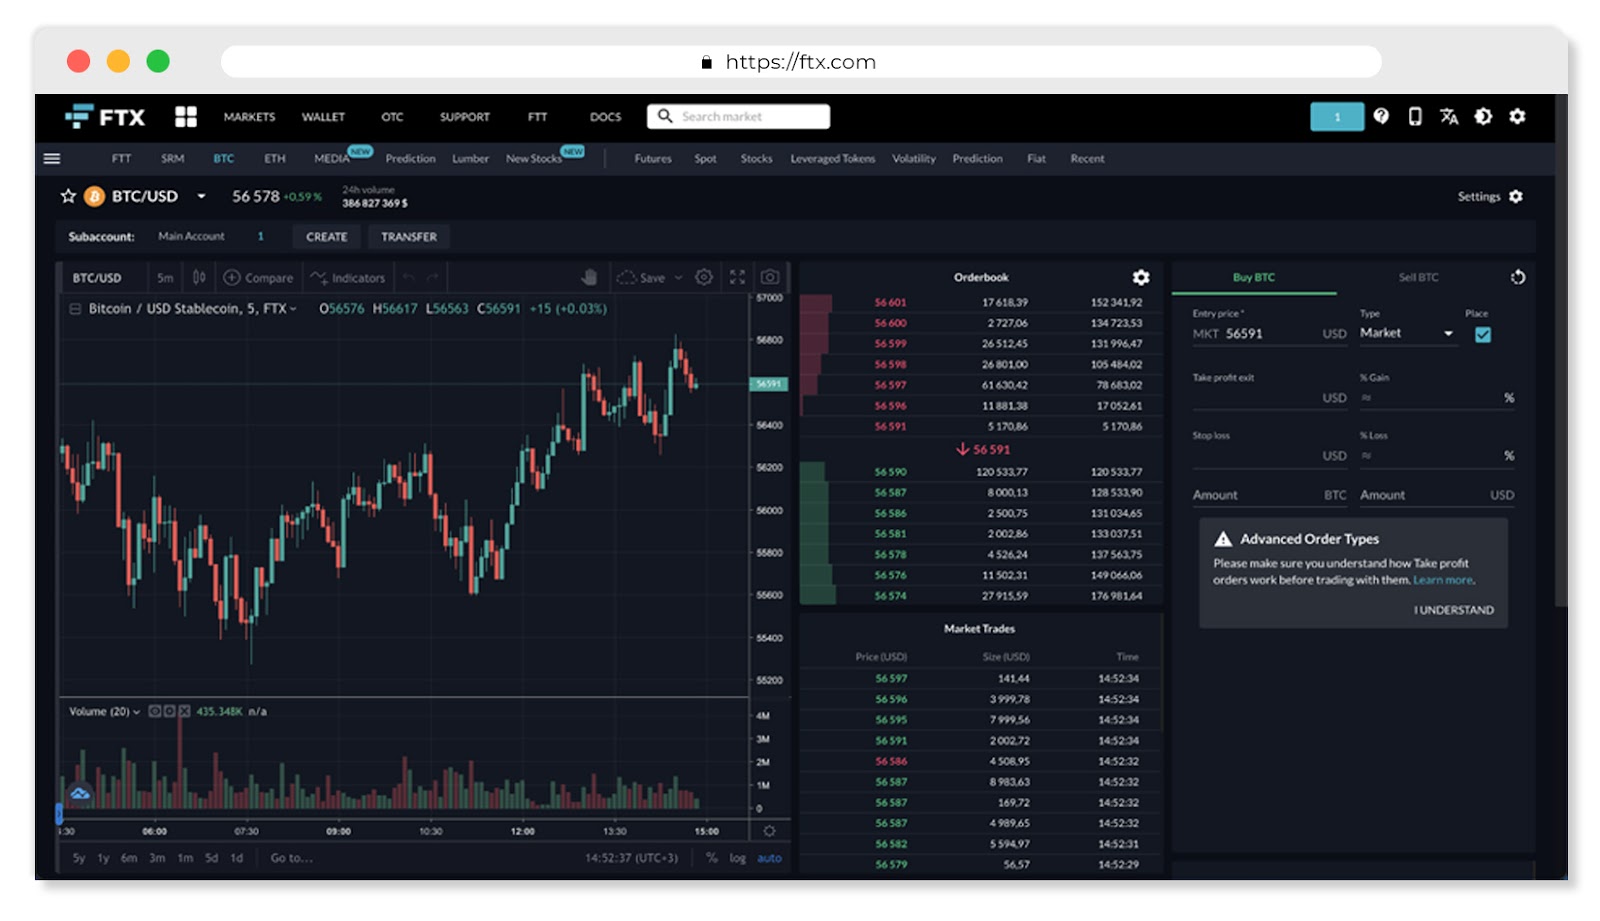
Task: Click the CREATE subaccount button
Action: tap(327, 237)
